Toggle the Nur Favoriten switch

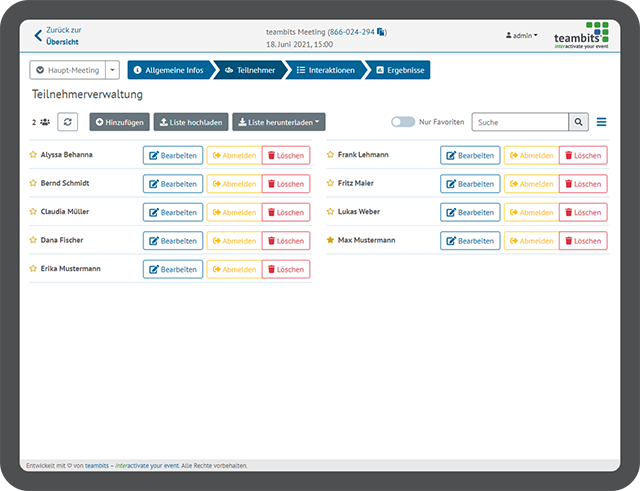point(403,122)
